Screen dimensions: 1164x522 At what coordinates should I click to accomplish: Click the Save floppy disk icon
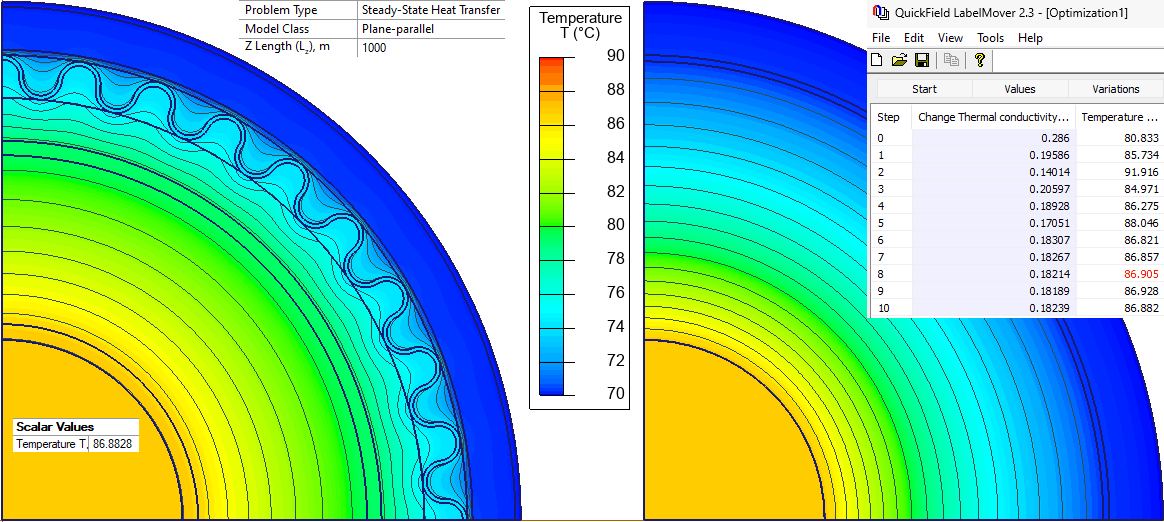click(x=921, y=60)
